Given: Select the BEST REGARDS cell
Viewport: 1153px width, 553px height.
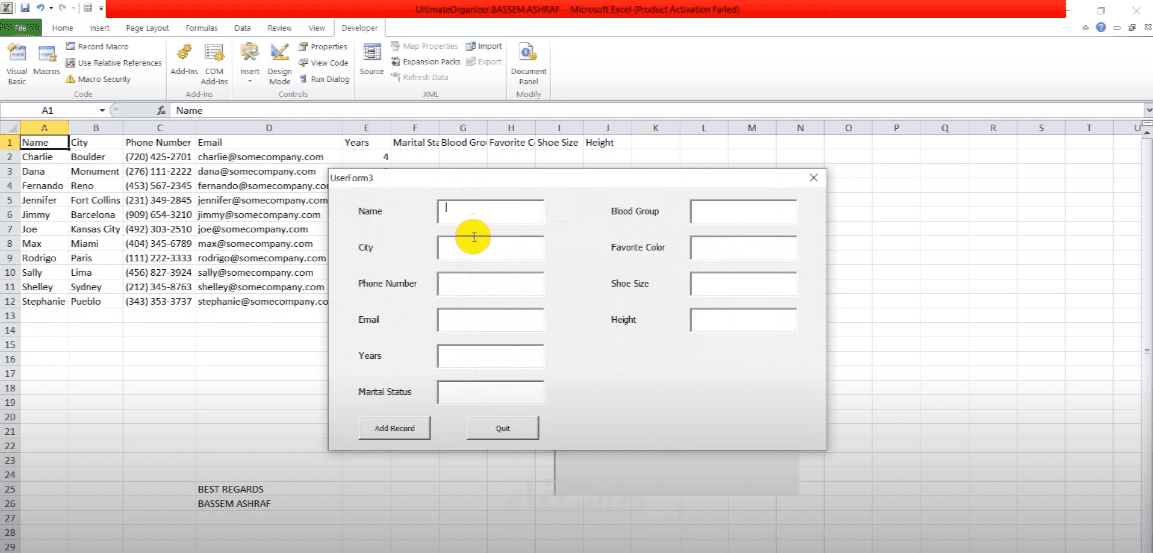Looking at the screenshot, I should [268, 490].
